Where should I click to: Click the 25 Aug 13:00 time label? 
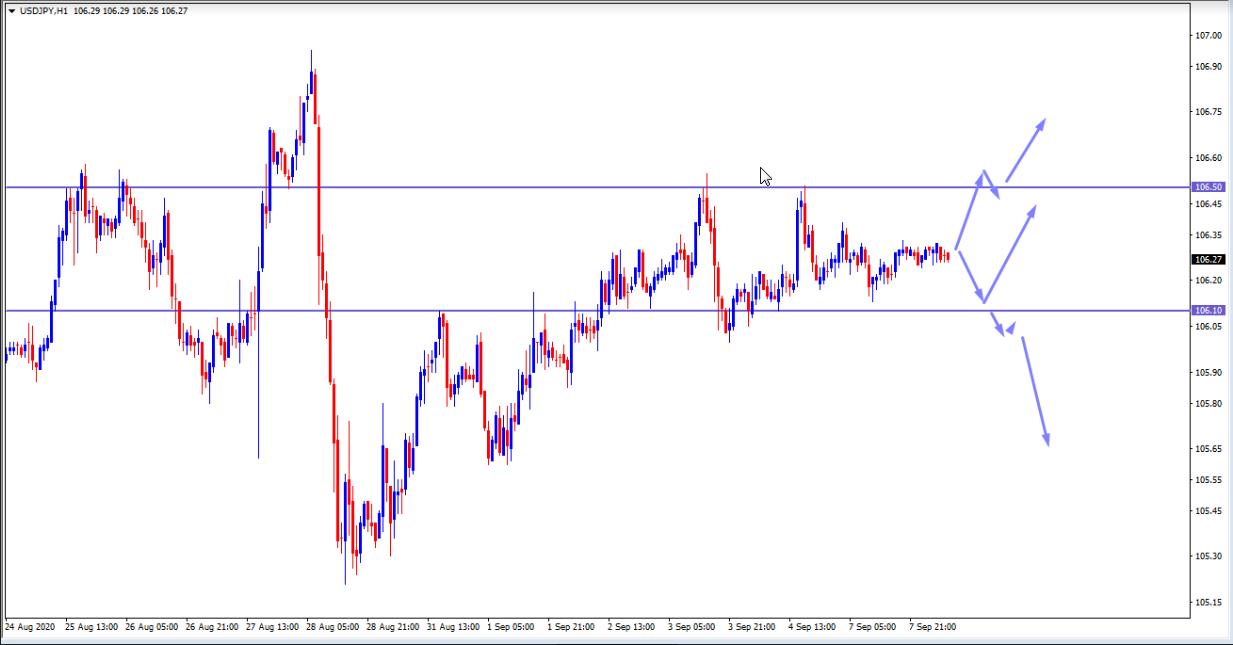[x=92, y=627]
